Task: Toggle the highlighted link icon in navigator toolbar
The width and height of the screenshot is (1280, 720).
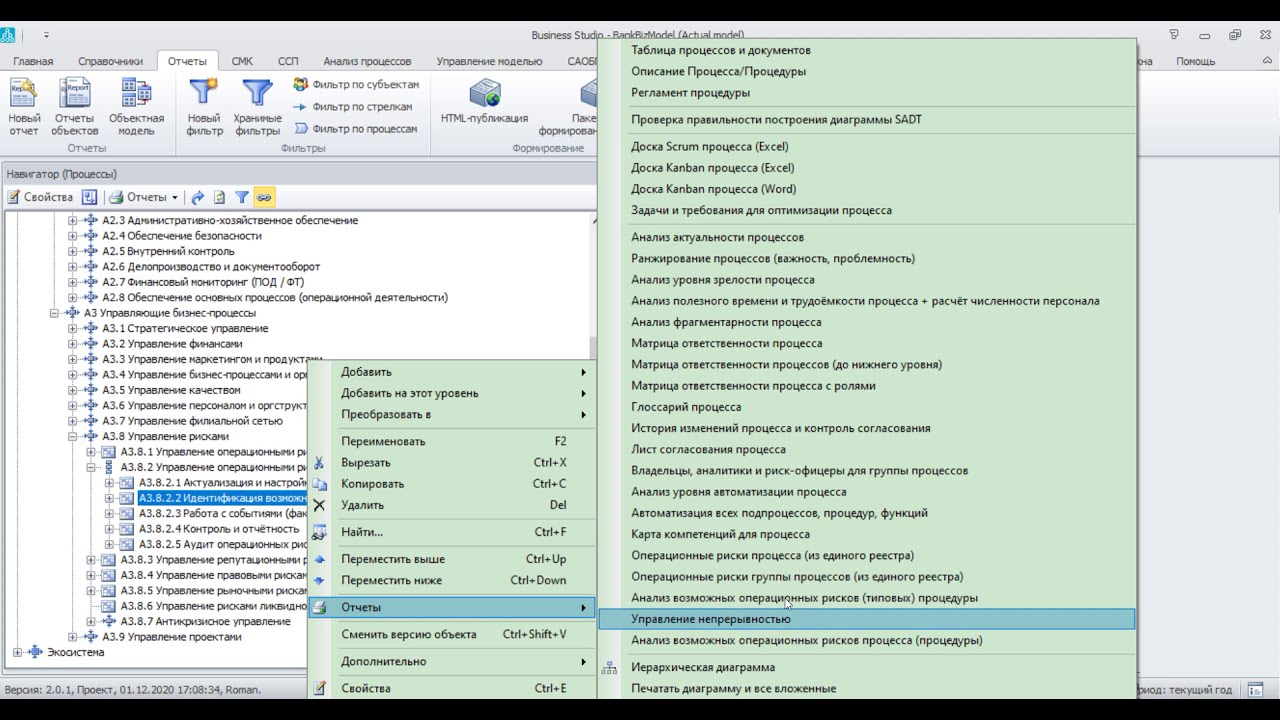Action: point(264,197)
